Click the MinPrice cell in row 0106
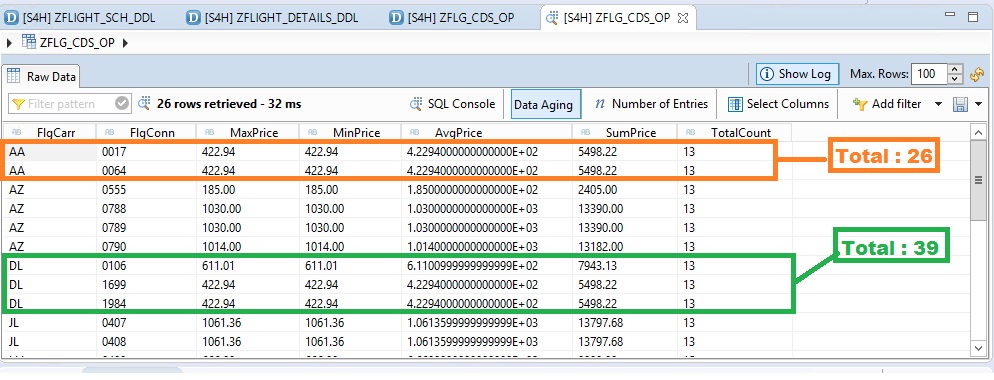The image size is (994, 380). [x=350, y=266]
